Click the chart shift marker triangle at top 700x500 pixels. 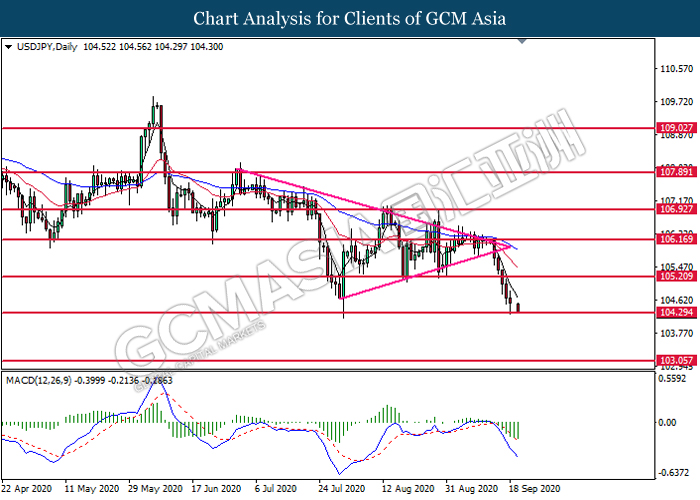522,42
